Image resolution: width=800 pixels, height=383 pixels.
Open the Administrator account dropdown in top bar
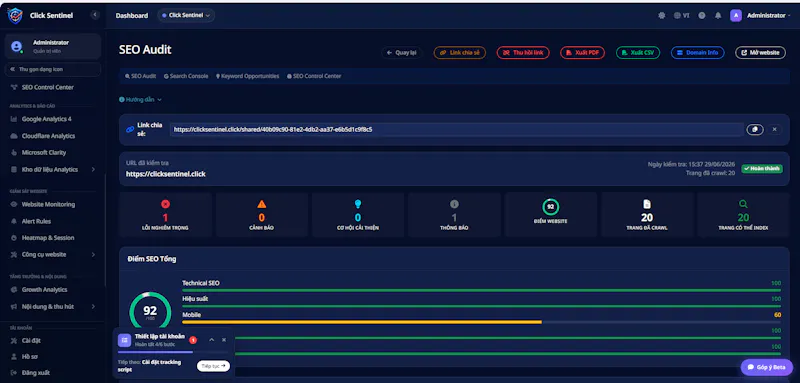click(769, 16)
